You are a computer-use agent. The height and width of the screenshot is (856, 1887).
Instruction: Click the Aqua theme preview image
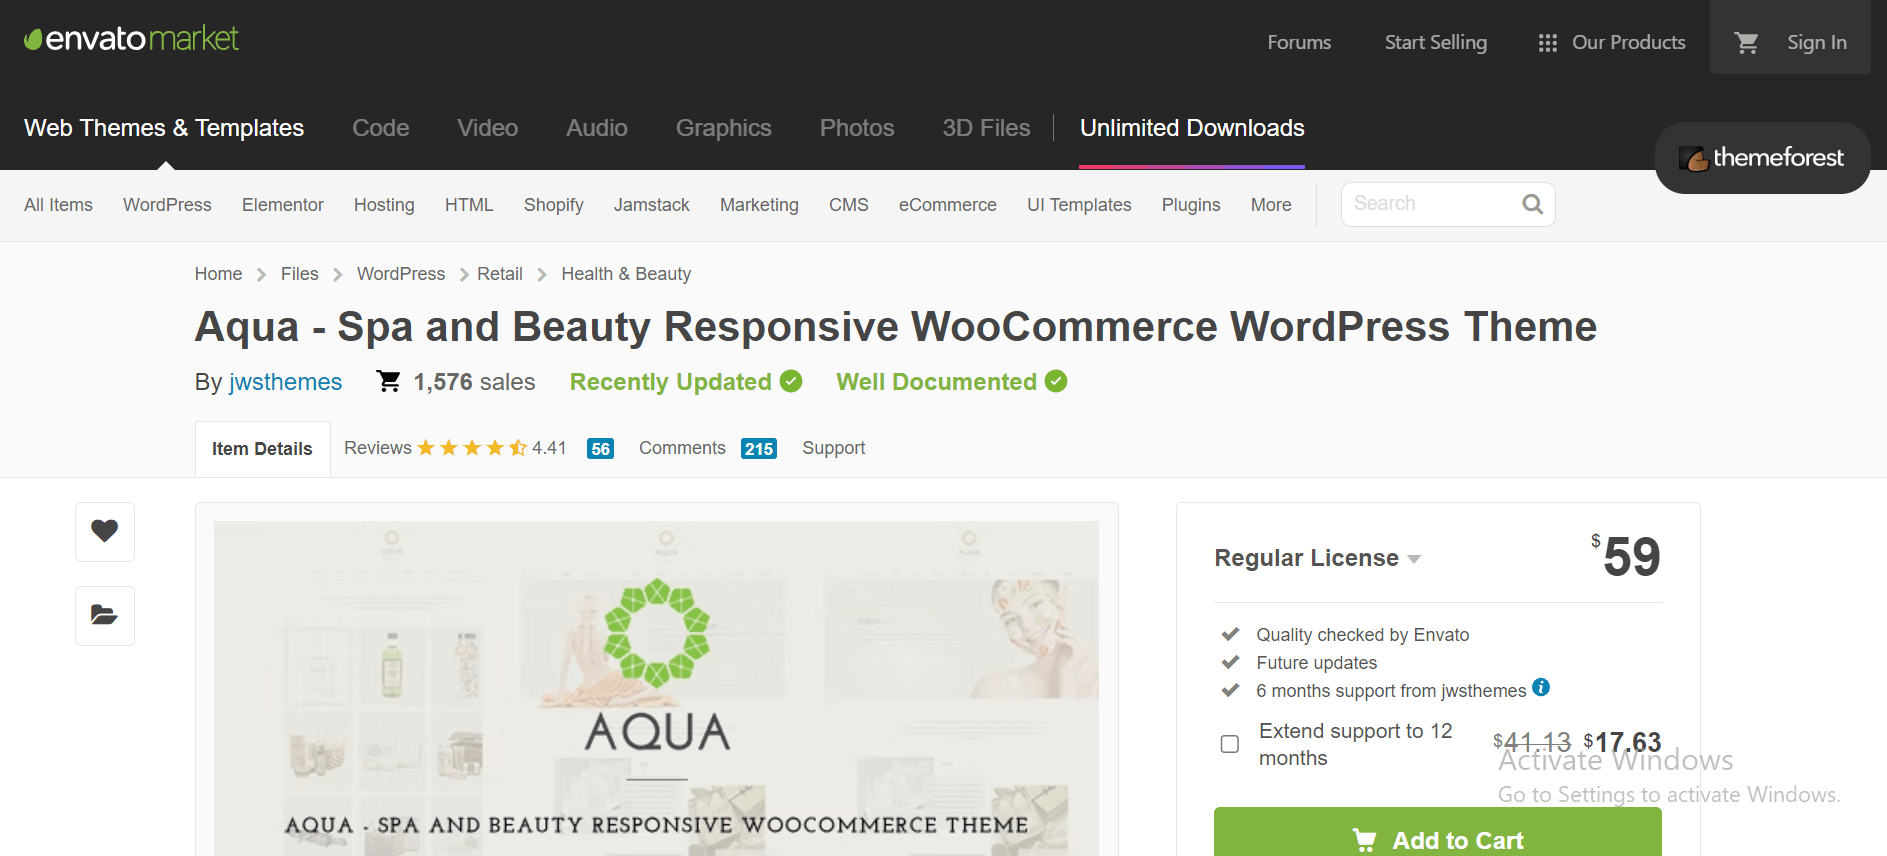pyautogui.click(x=656, y=688)
